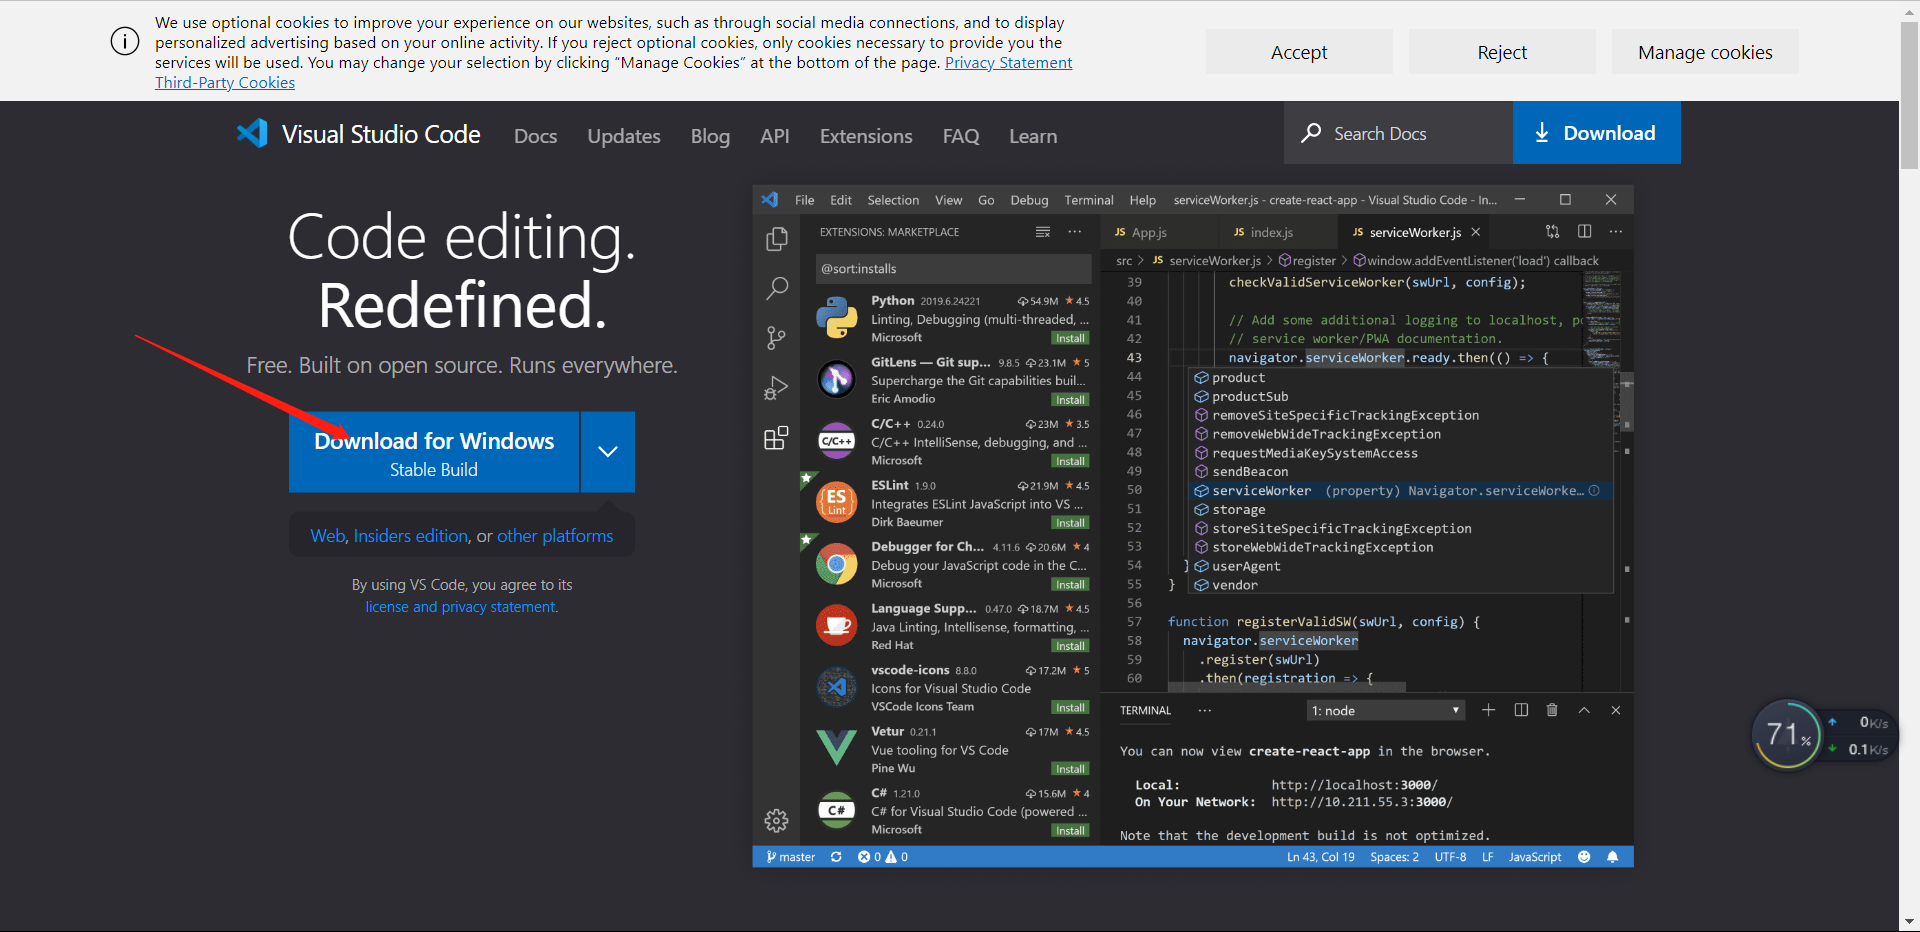Click the feedback smiley in the status bar

click(x=1584, y=857)
